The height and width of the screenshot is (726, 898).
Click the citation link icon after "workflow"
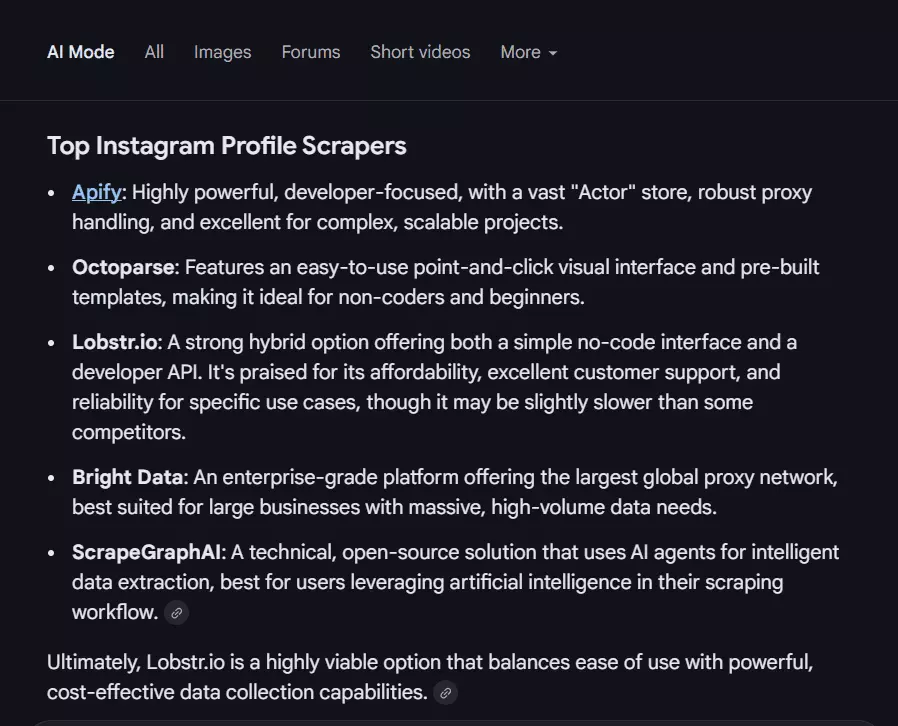tap(176, 612)
